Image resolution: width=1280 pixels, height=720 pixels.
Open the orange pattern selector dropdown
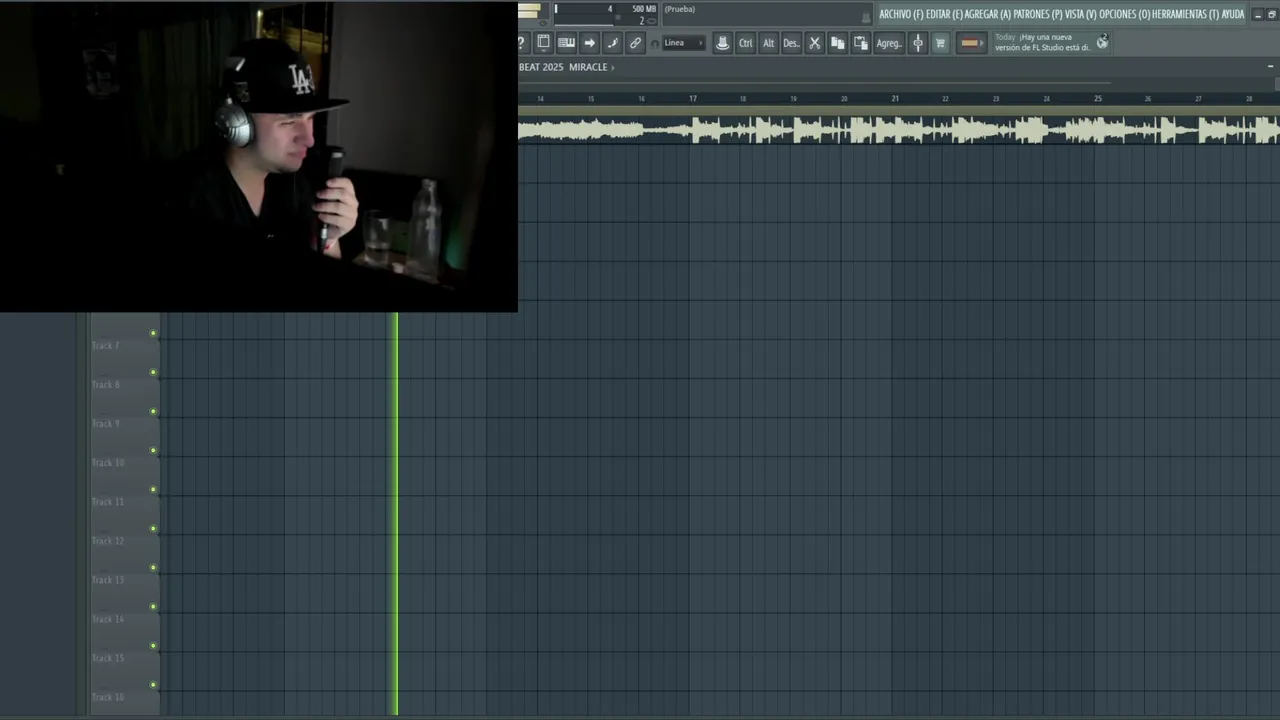tap(970, 43)
